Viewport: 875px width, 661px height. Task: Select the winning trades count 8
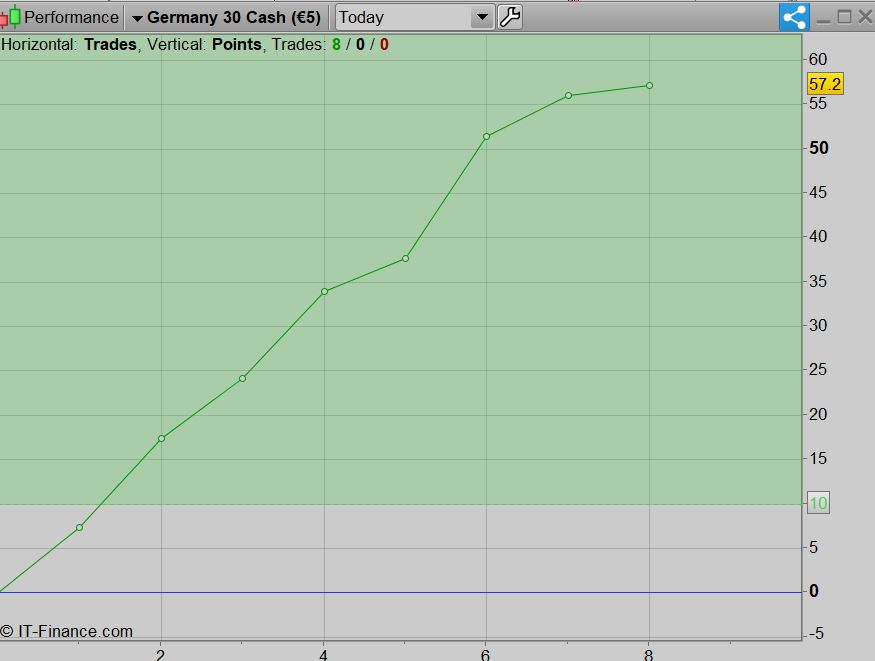pos(336,45)
